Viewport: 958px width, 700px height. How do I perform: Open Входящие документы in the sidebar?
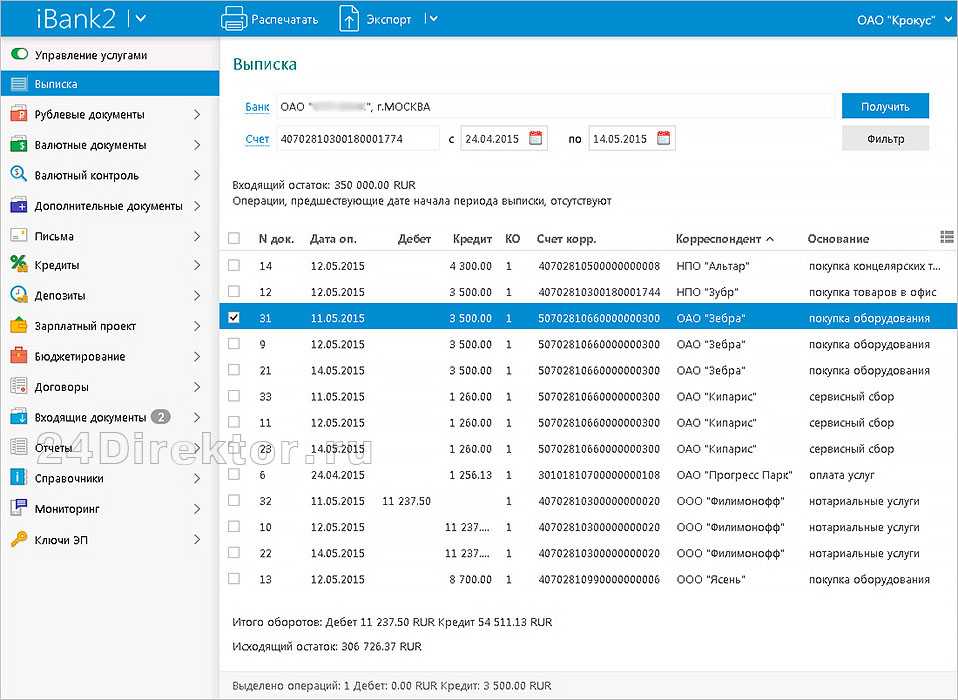(x=90, y=417)
